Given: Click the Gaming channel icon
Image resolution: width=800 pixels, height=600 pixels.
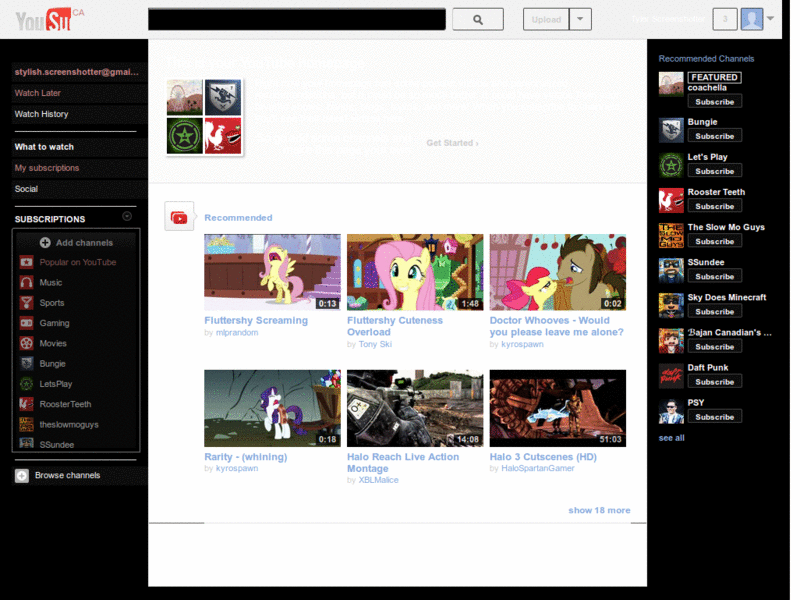Looking at the screenshot, I should click(x=27, y=323).
